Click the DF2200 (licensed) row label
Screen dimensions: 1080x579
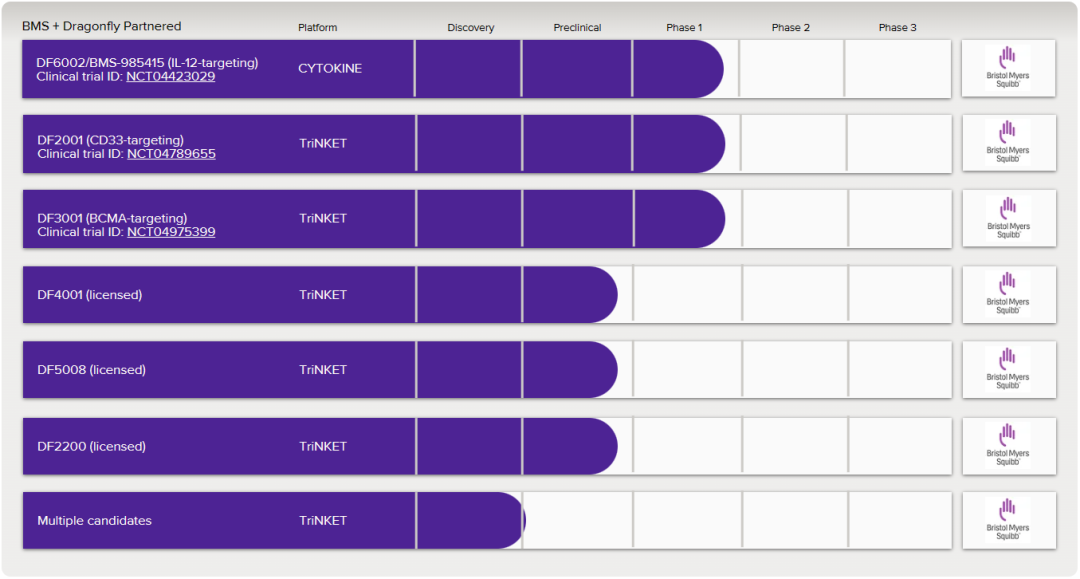click(x=91, y=446)
